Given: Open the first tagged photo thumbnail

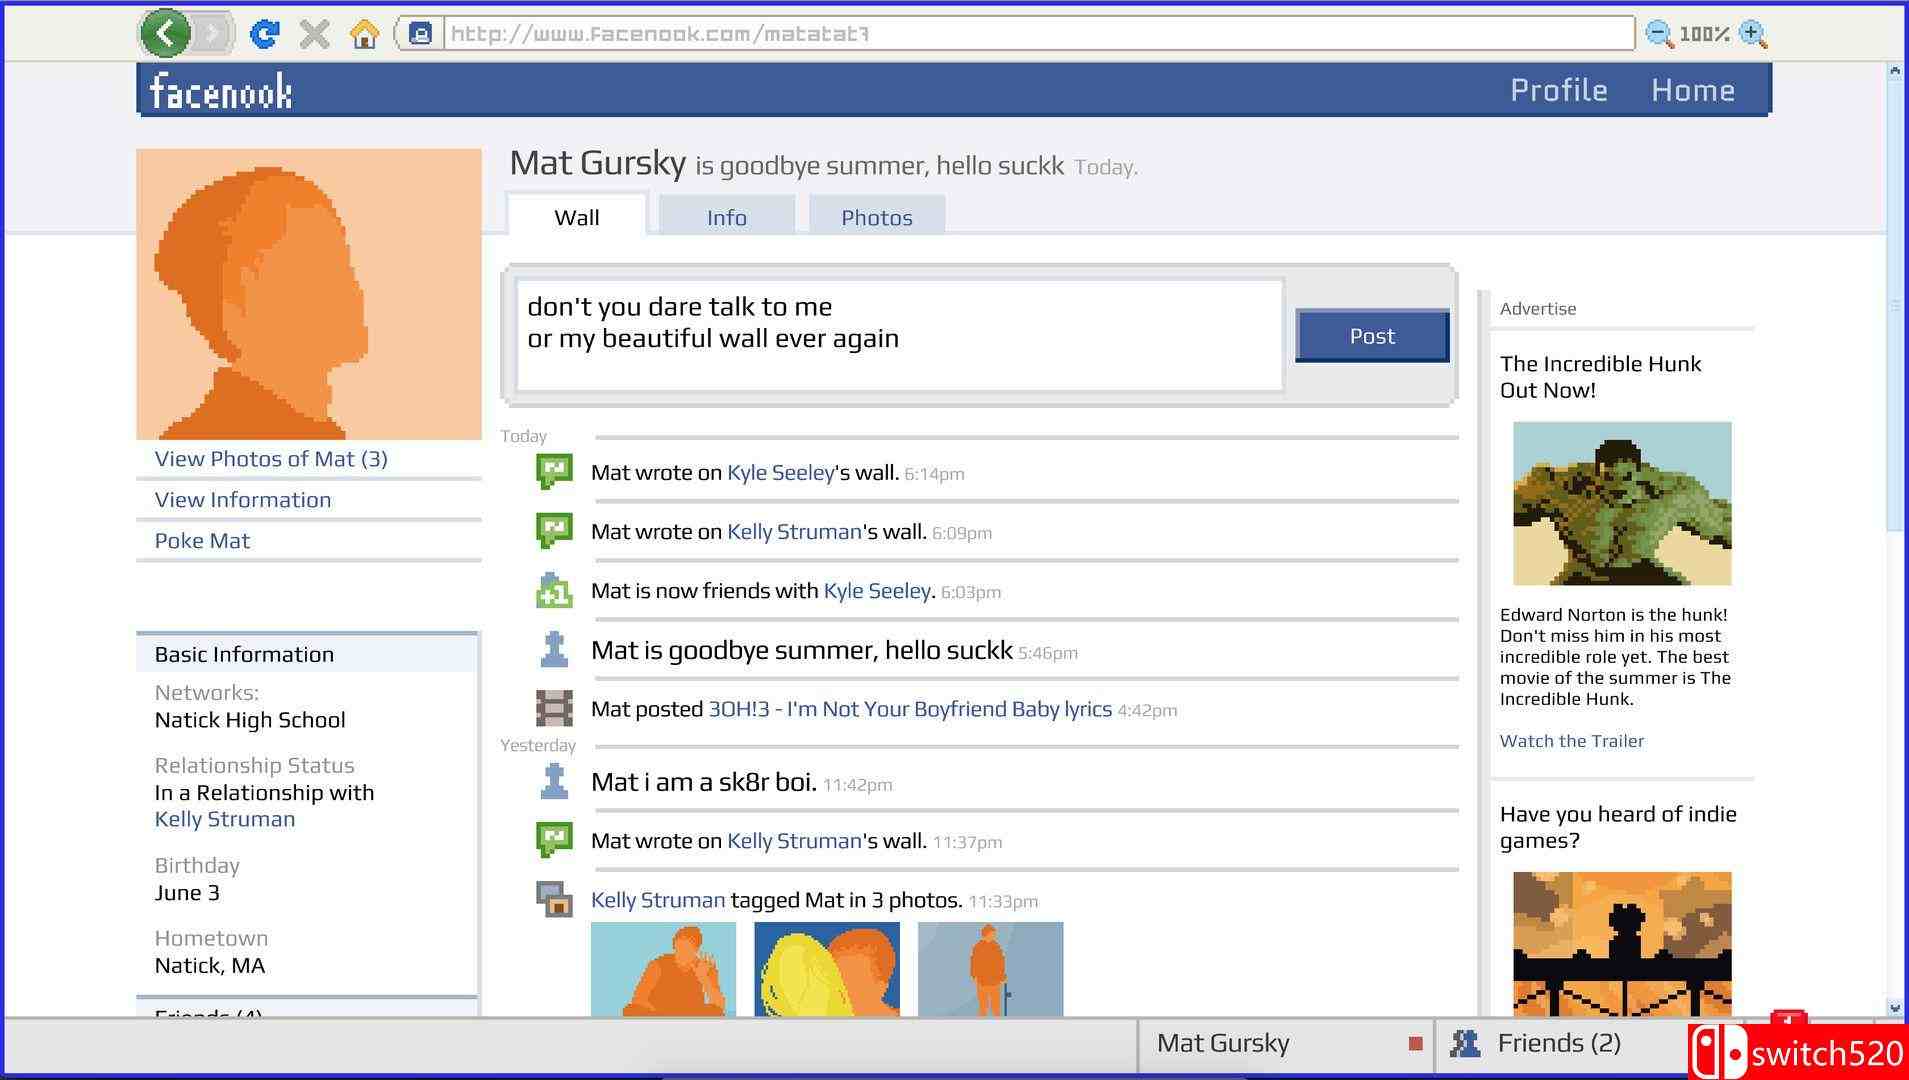Looking at the screenshot, I should tap(663, 968).
